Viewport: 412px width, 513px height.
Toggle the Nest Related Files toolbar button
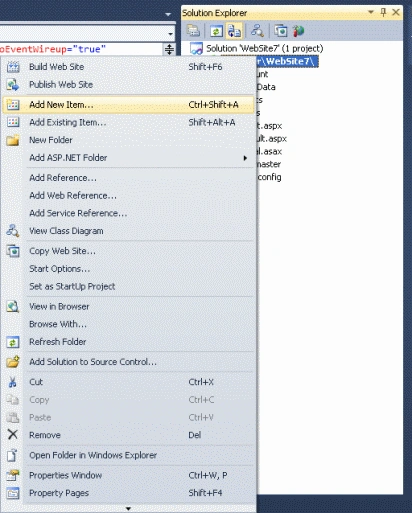click(x=234, y=31)
